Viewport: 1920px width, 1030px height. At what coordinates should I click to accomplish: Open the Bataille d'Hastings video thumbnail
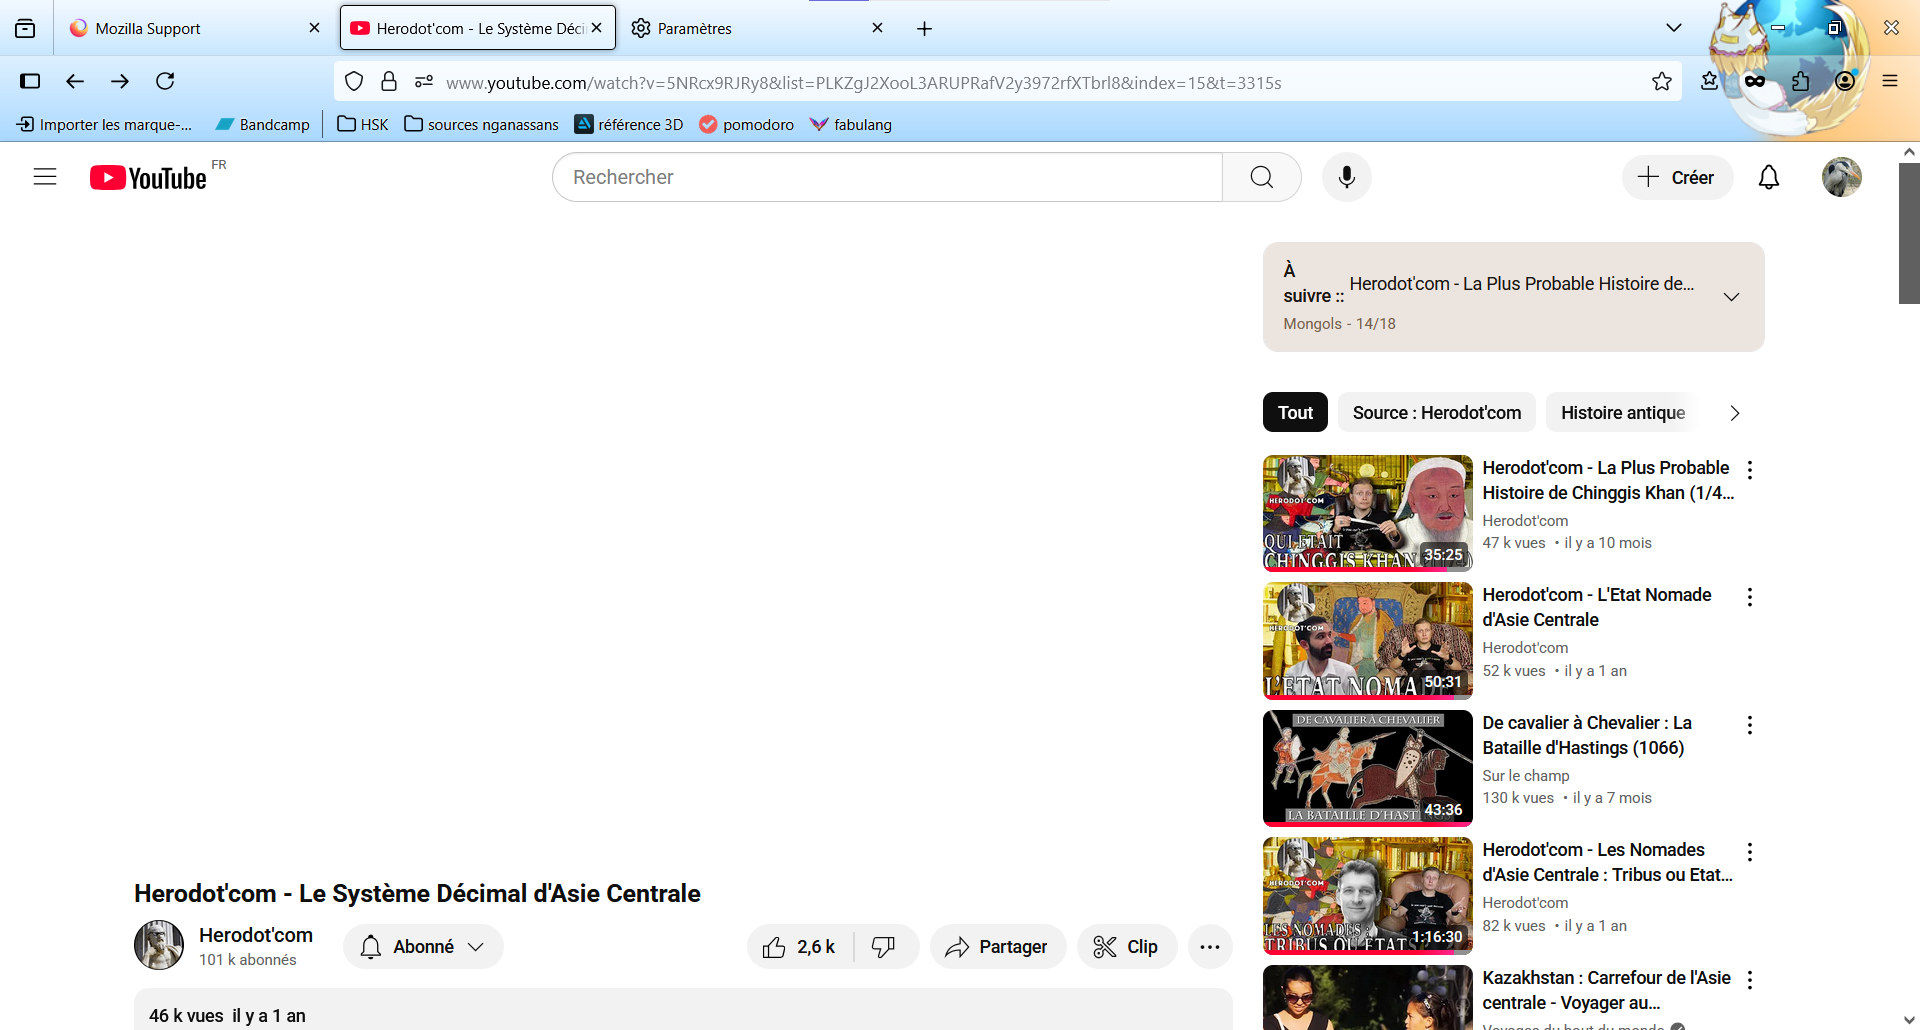(1368, 768)
